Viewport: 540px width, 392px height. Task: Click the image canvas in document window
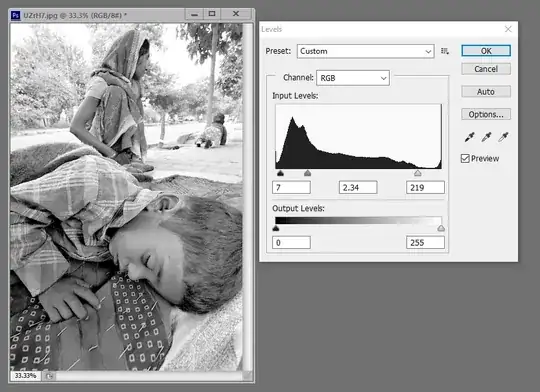126,197
